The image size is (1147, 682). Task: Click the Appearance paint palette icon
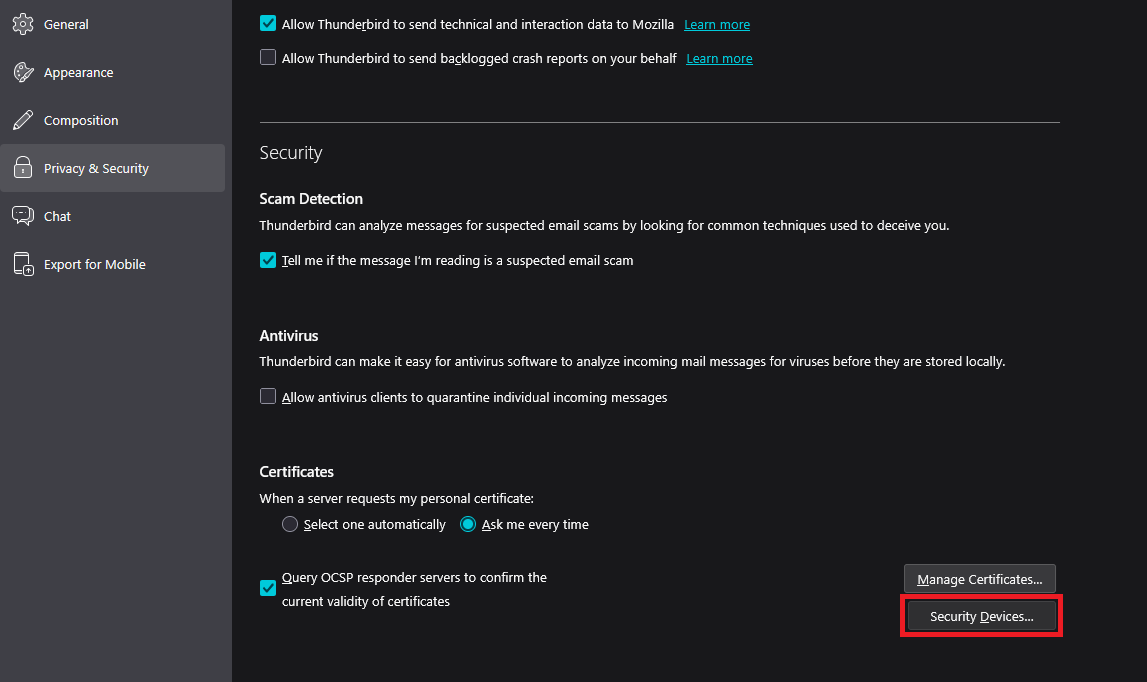point(23,72)
